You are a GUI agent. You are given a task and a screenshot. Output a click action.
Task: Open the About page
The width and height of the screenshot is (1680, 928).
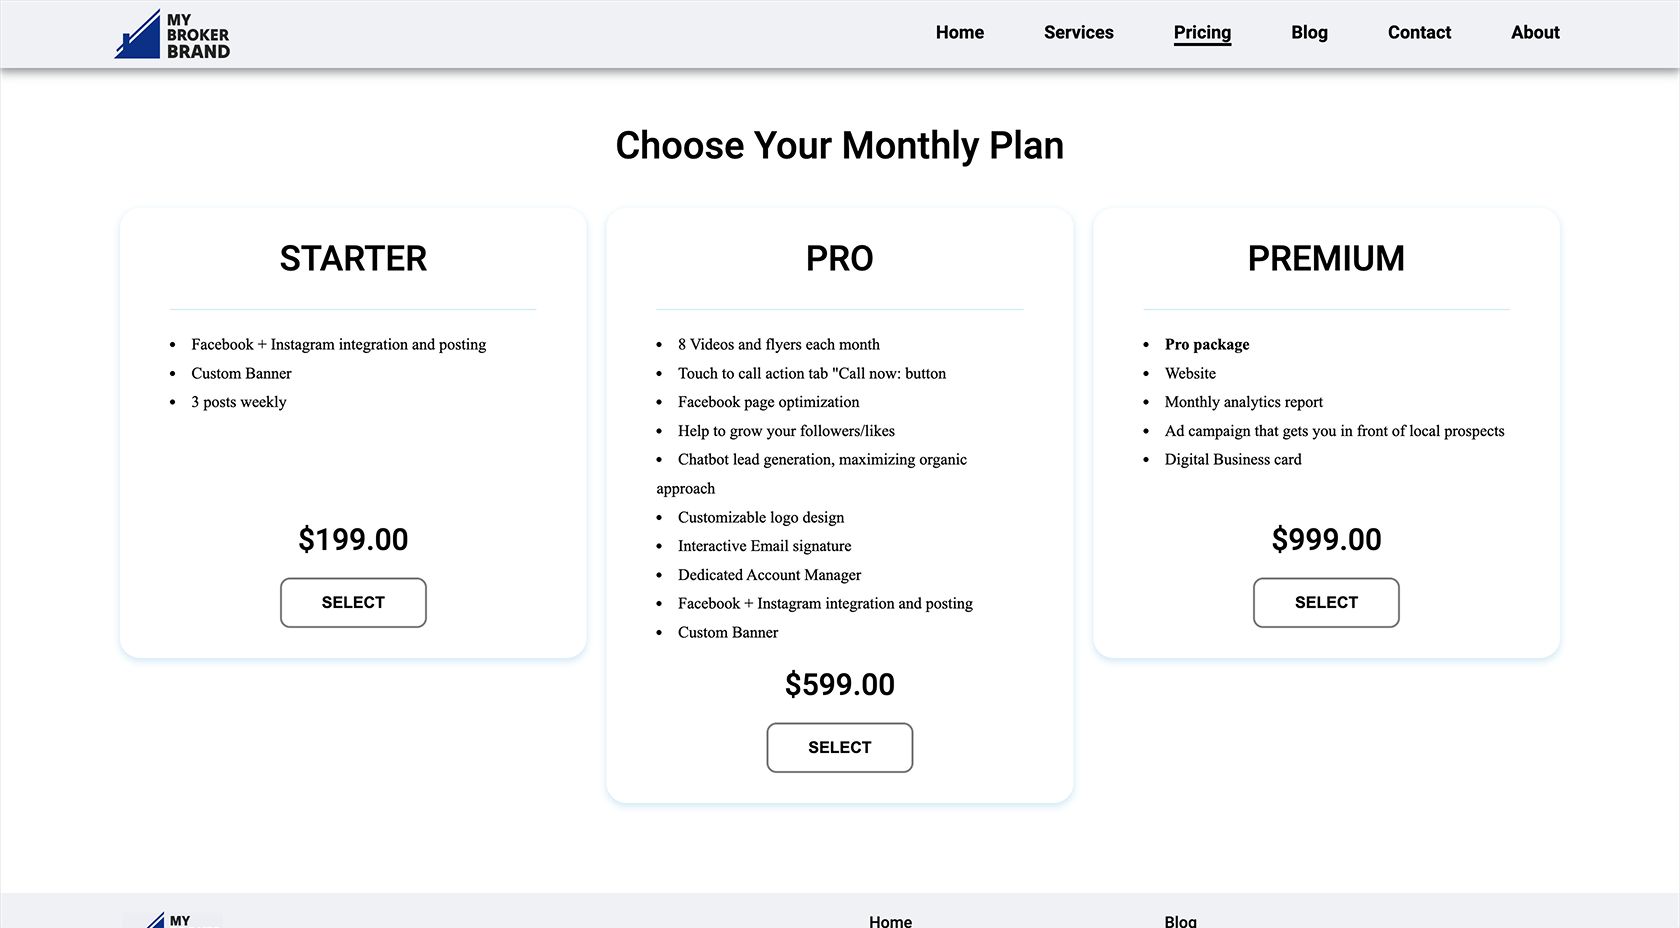1535,33
